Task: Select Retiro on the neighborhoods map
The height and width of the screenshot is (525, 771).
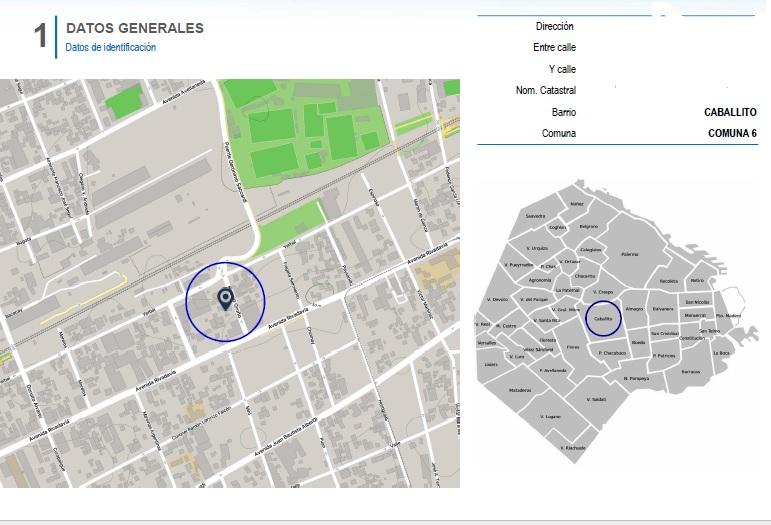Action: coord(697,280)
